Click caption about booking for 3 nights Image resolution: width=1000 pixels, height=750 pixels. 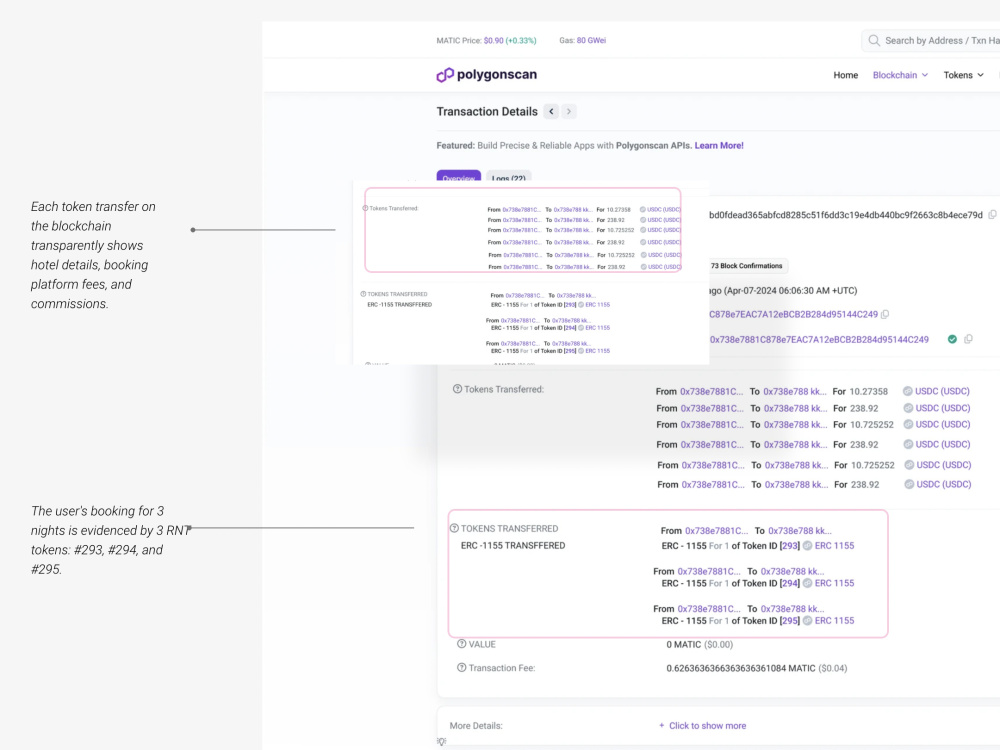[x=111, y=540]
